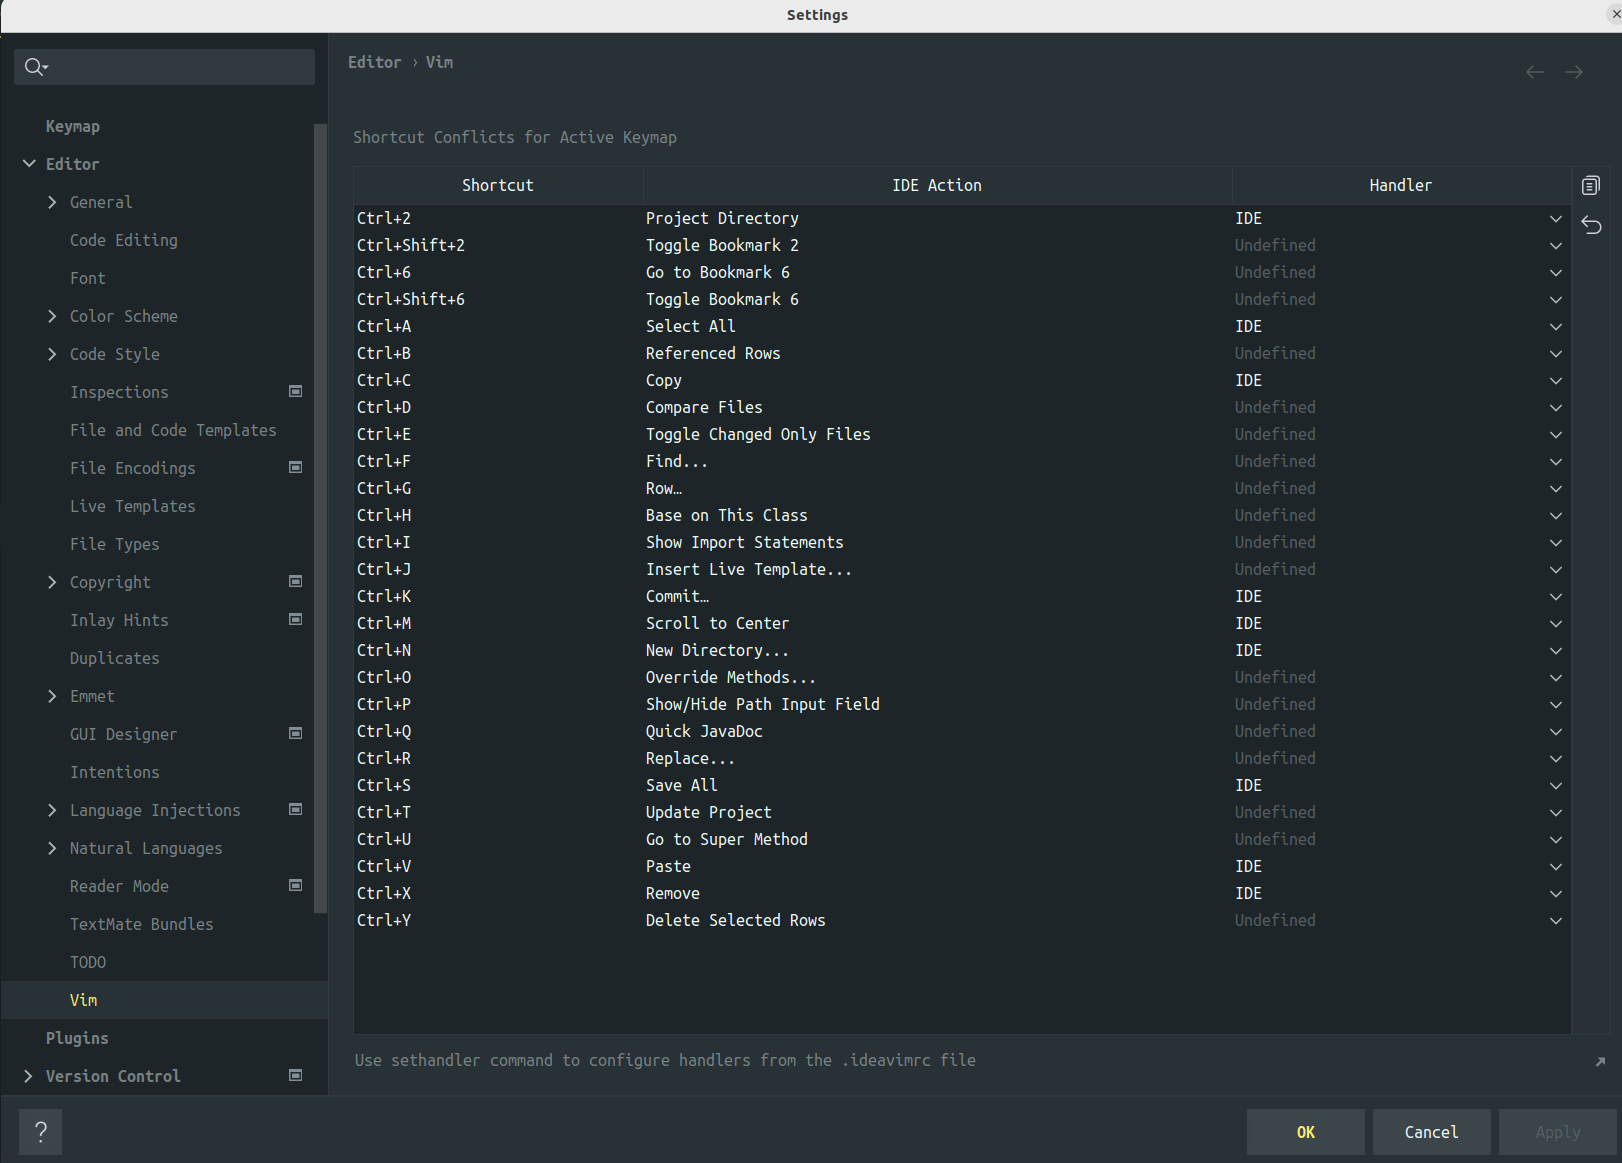
Task: Click the search magnifier icon
Action: tap(35, 67)
